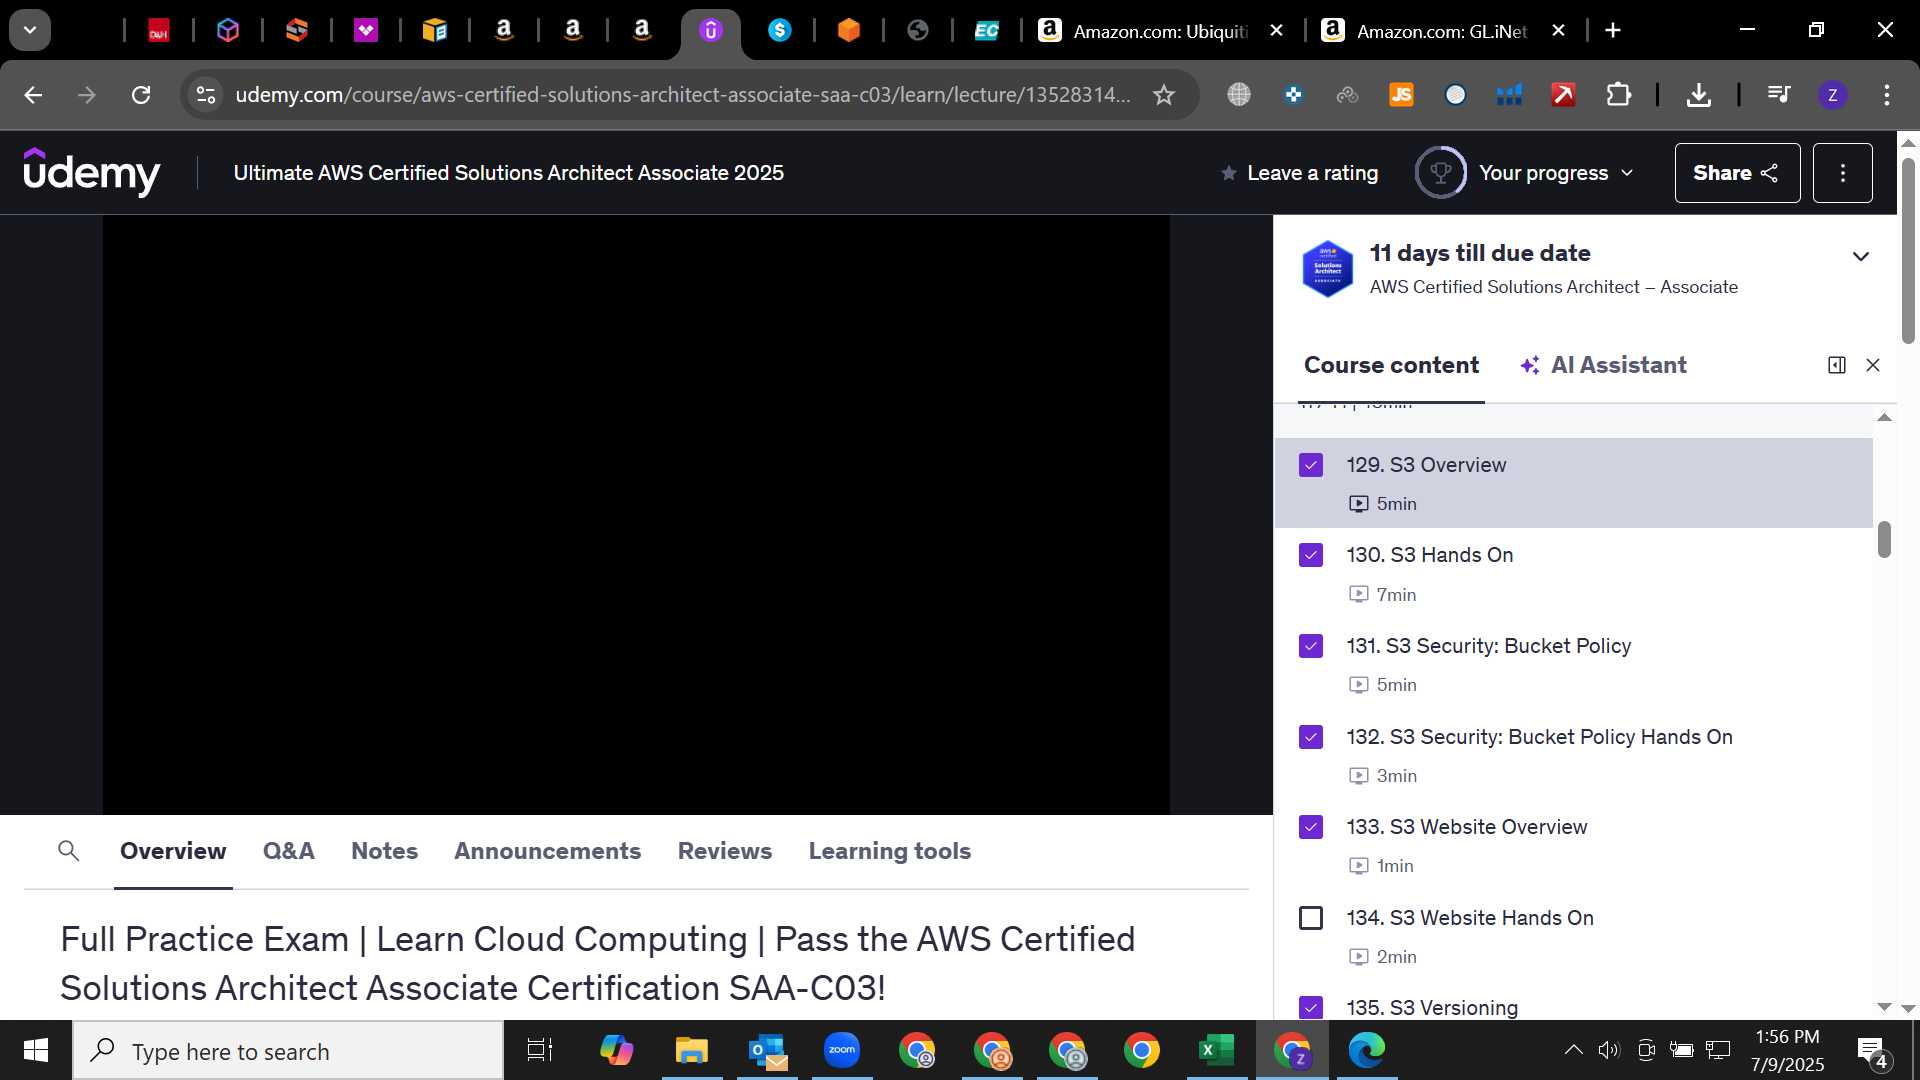The height and width of the screenshot is (1080, 1920).
Task: Select the Course content tab
Action: (x=1391, y=365)
